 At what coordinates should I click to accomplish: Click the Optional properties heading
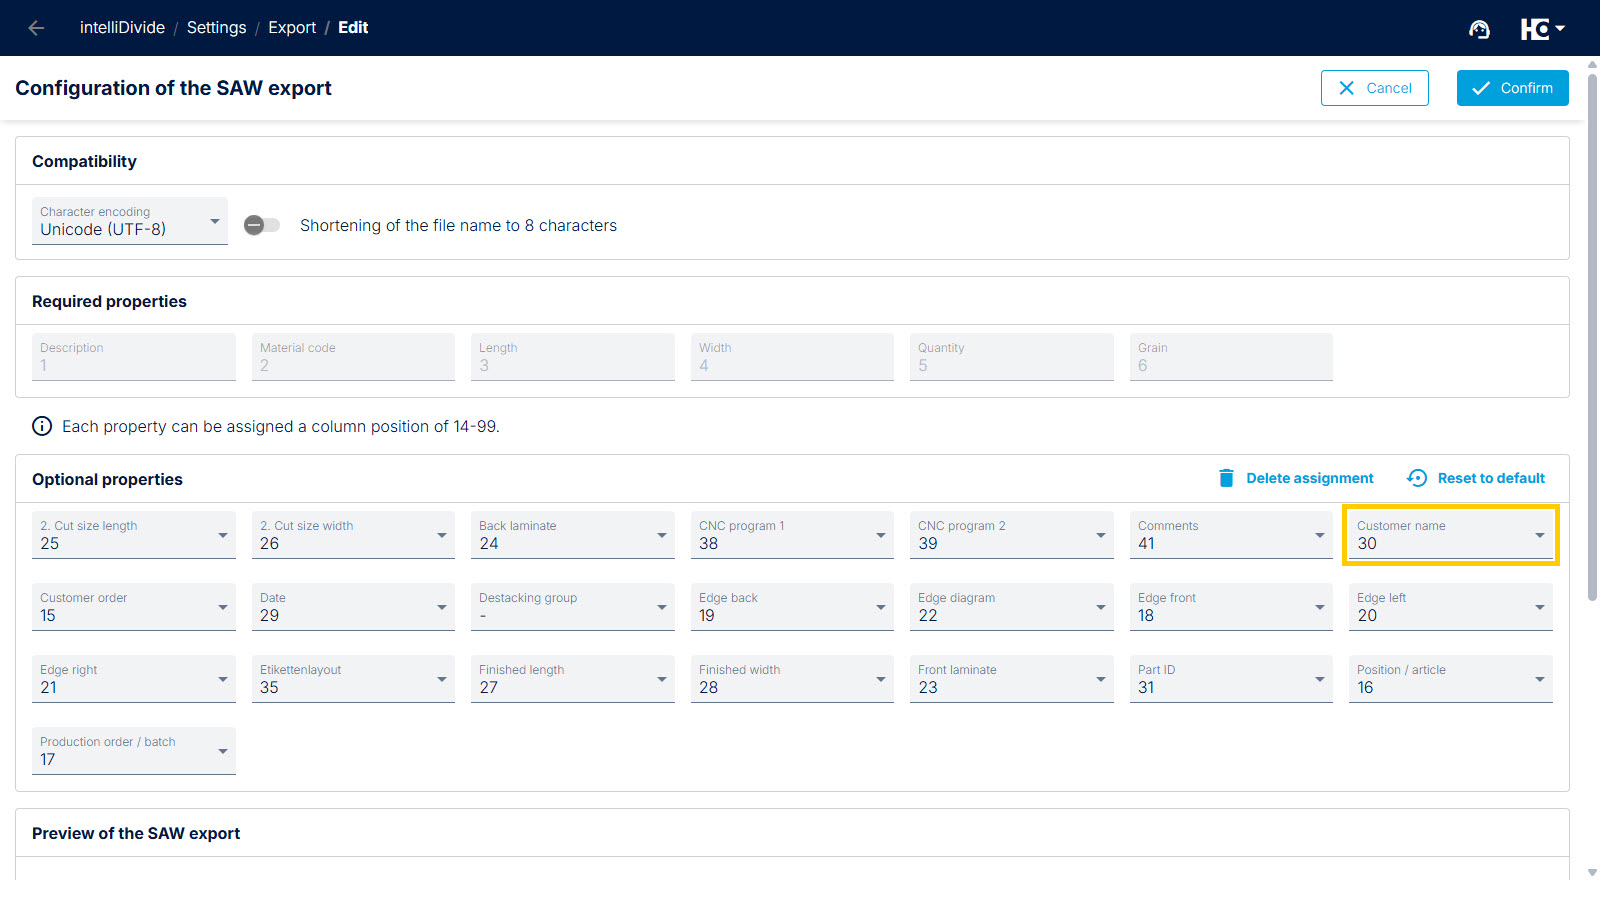tap(107, 479)
